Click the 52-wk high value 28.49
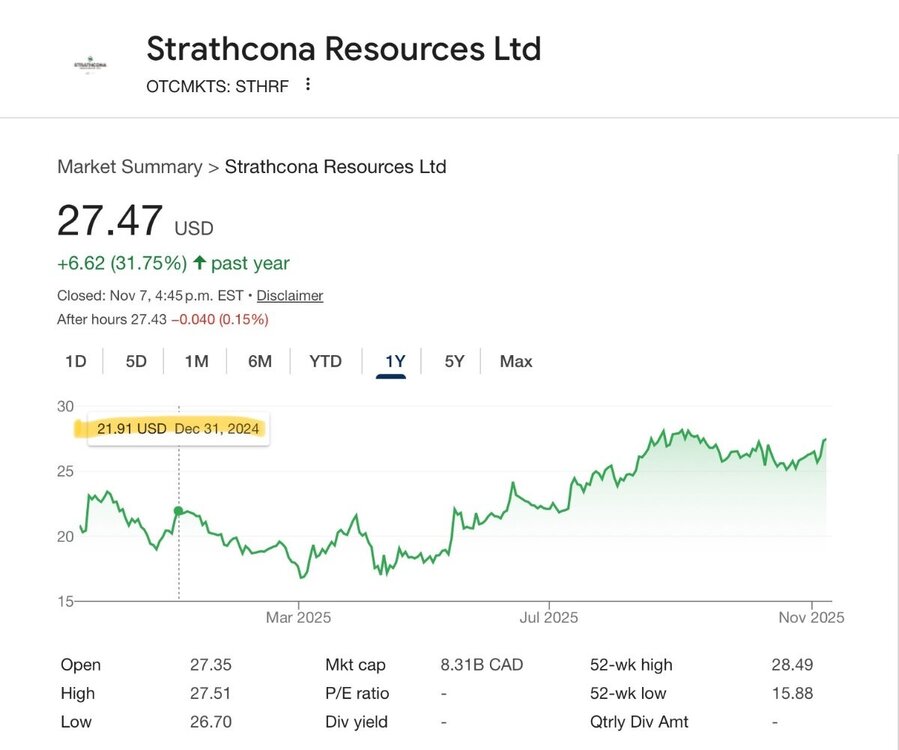The width and height of the screenshot is (899, 750). [792, 665]
